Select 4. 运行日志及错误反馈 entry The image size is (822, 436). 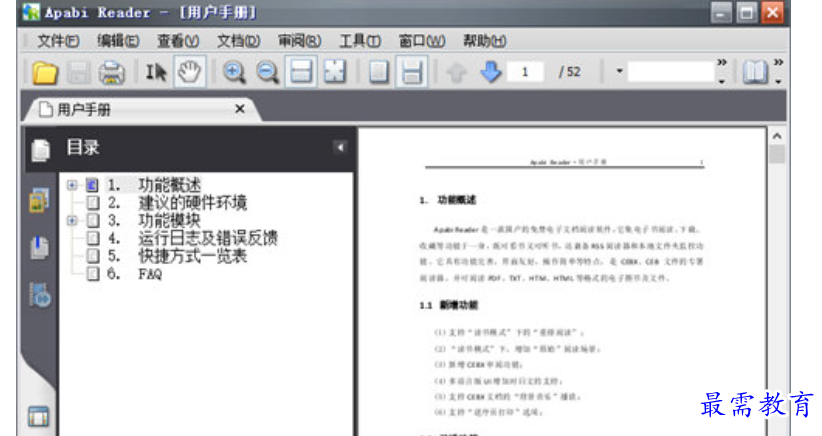coord(192,238)
